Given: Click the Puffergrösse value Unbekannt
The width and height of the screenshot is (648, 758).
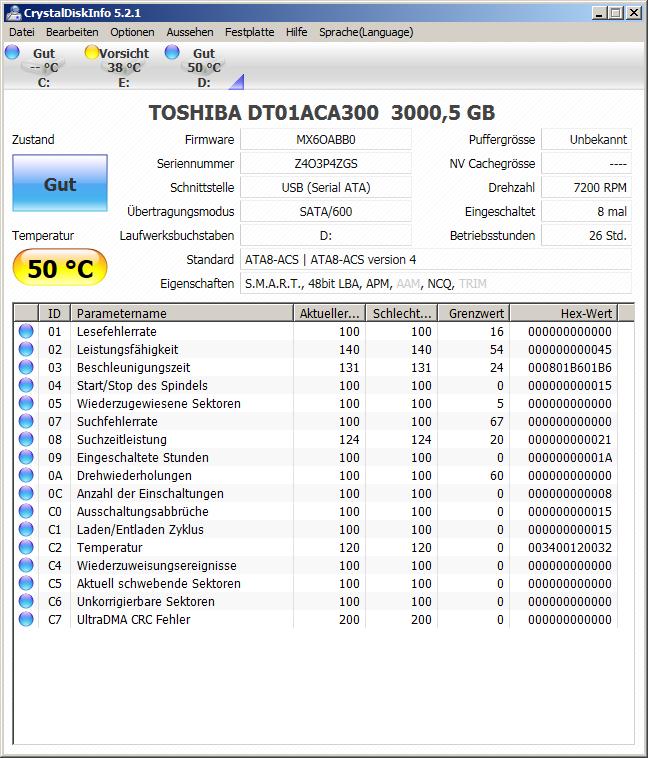Looking at the screenshot, I should tap(586, 140).
